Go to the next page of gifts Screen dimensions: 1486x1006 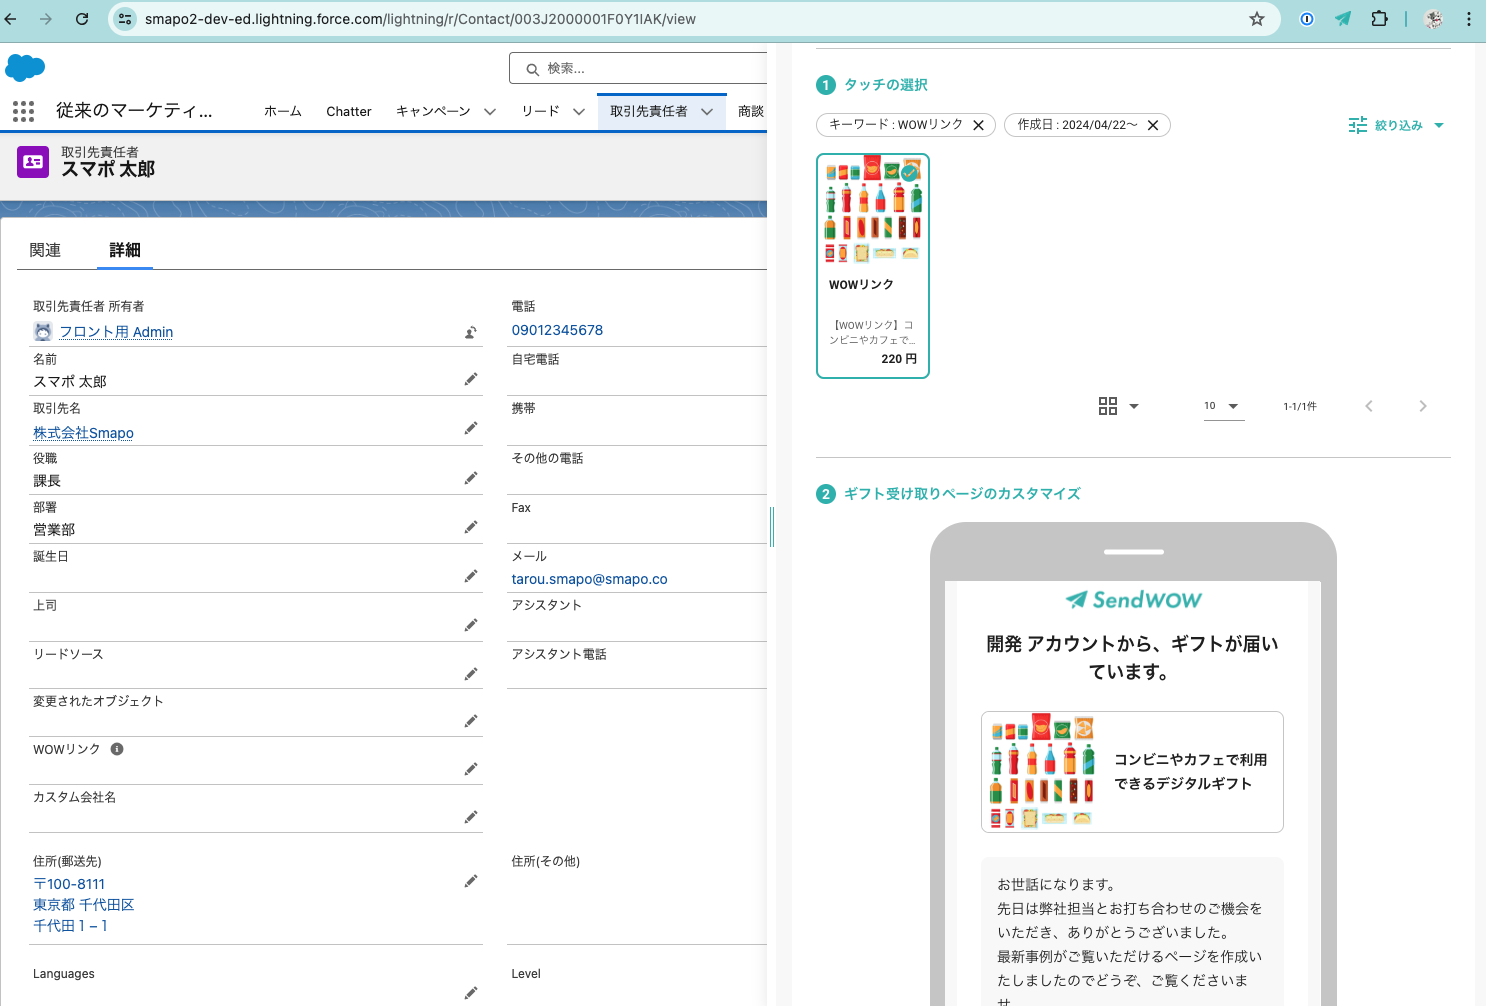click(1422, 406)
